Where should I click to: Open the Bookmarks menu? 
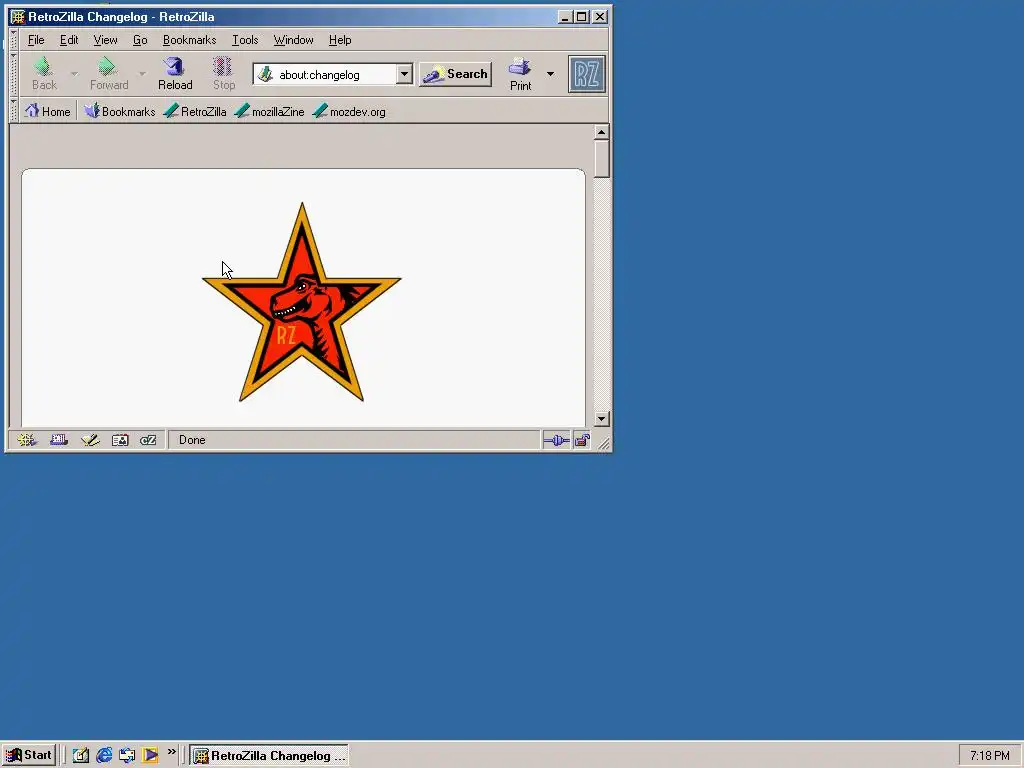tap(189, 40)
